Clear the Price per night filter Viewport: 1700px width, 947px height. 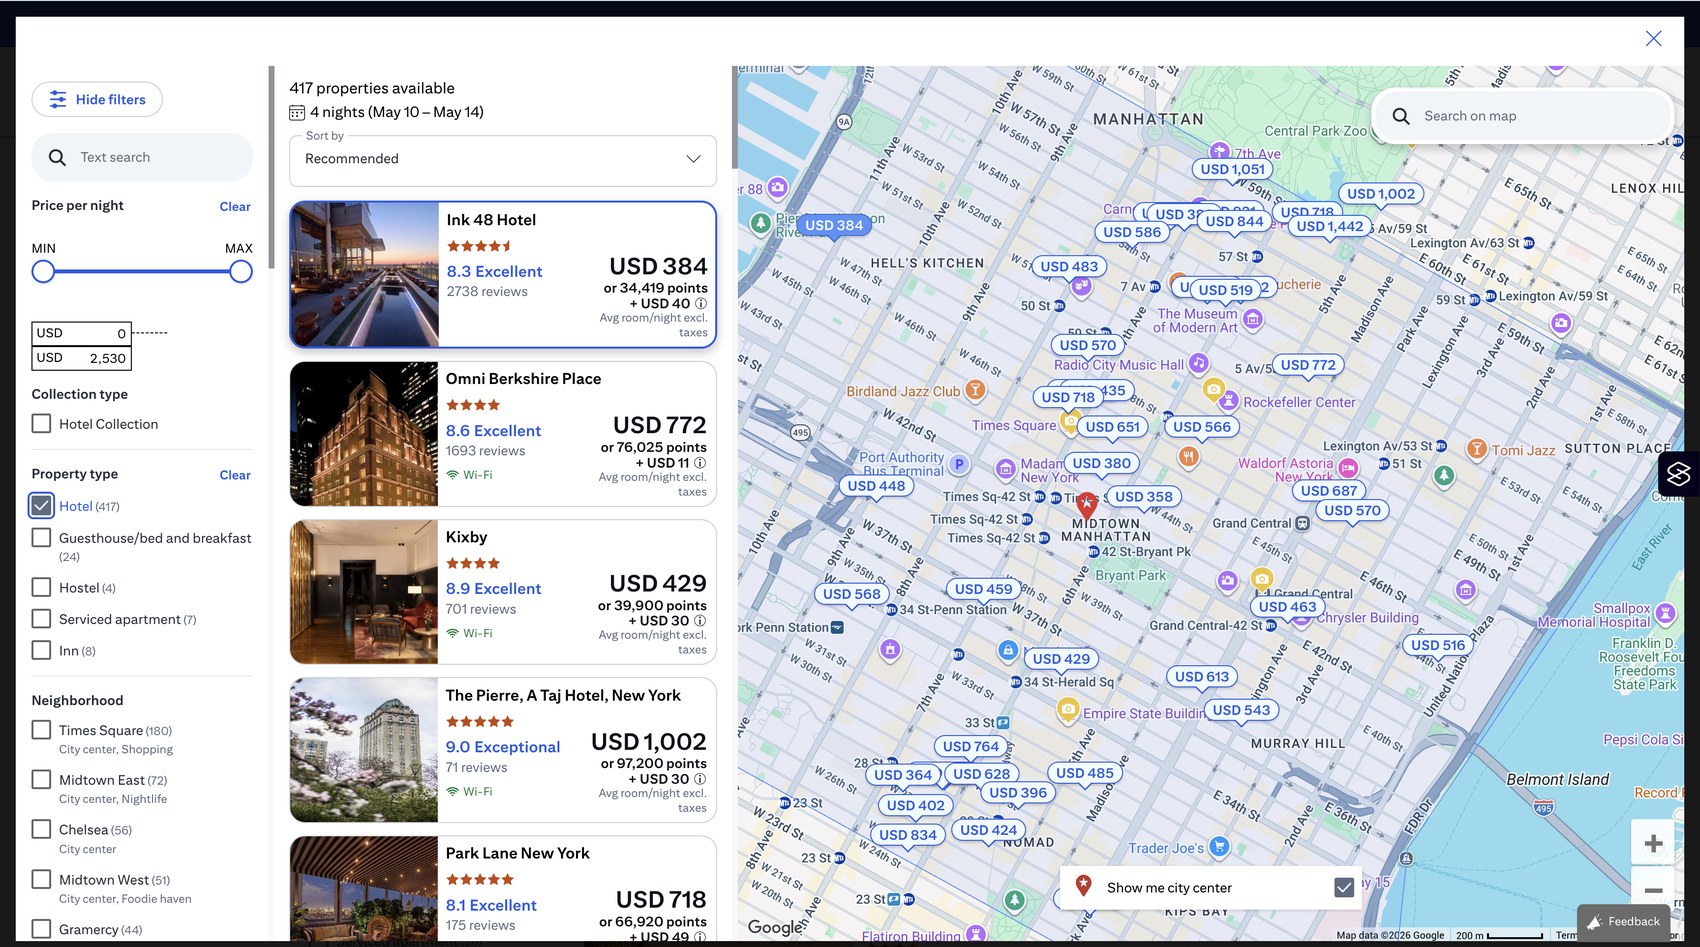point(235,206)
